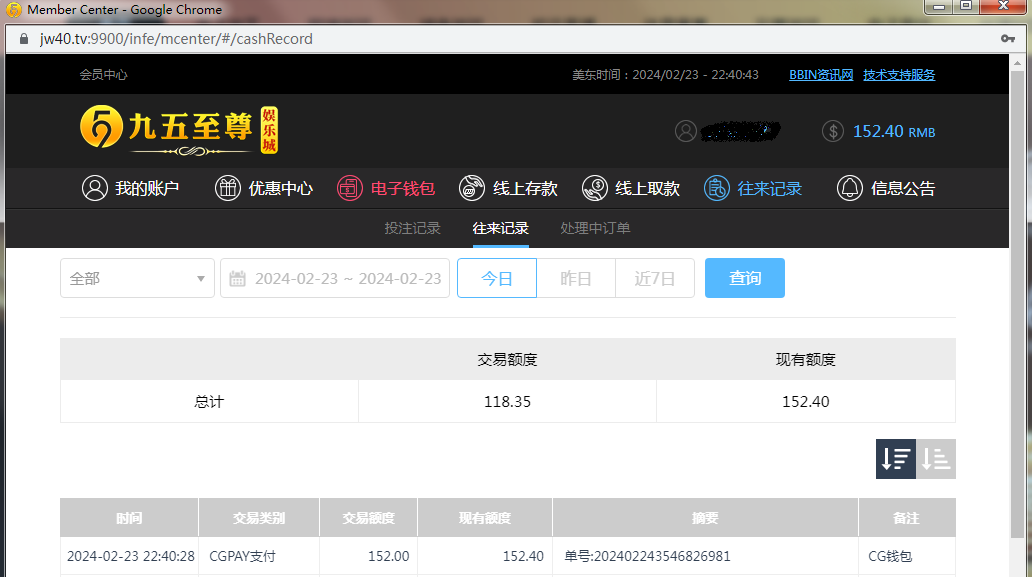Select the 往来记录 records icon
Viewport: 1032px width, 577px height.
[717, 188]
